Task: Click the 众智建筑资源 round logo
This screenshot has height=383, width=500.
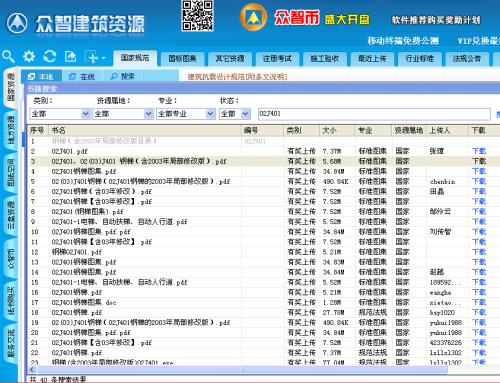Action: coord(17,23)
